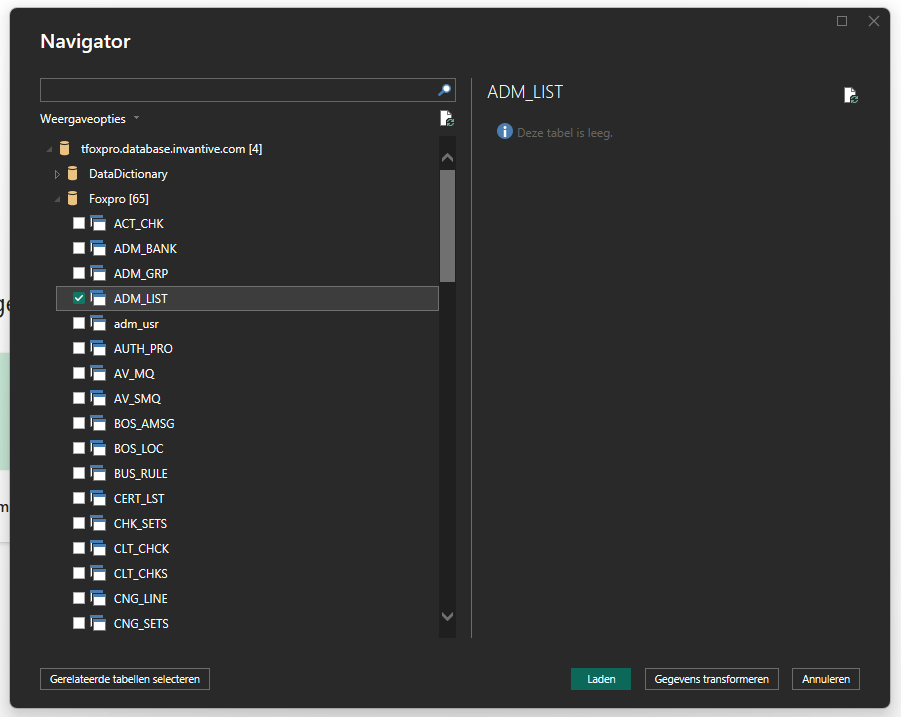This screenshot has height=717, width=901.
Task: Open the Weergaveopties dropdown
Action: pos(90,119)
